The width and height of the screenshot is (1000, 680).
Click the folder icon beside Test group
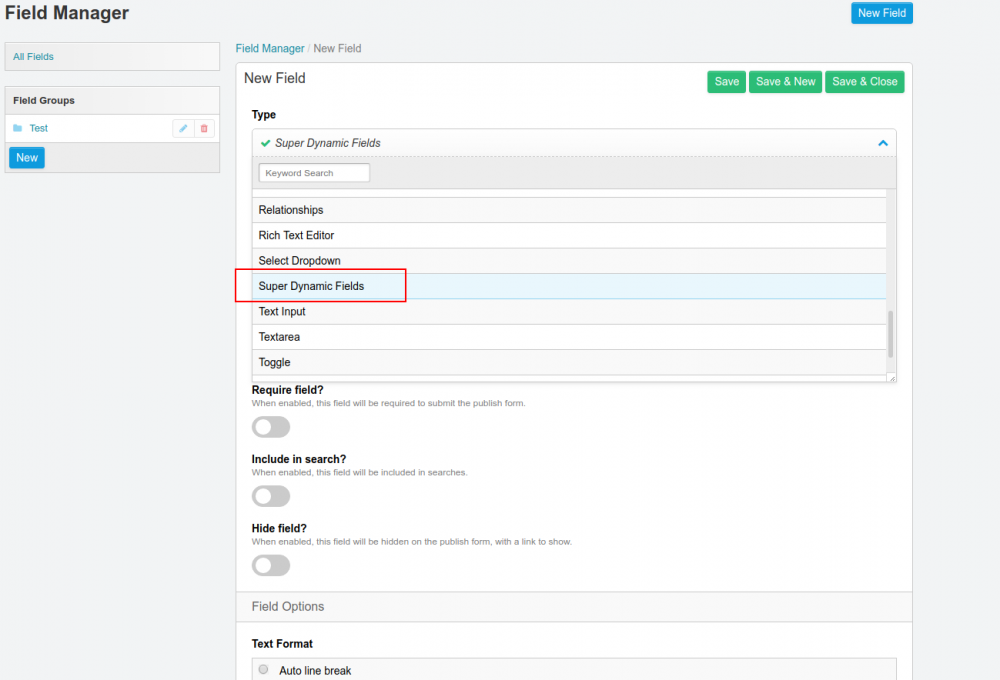[18, 128]
